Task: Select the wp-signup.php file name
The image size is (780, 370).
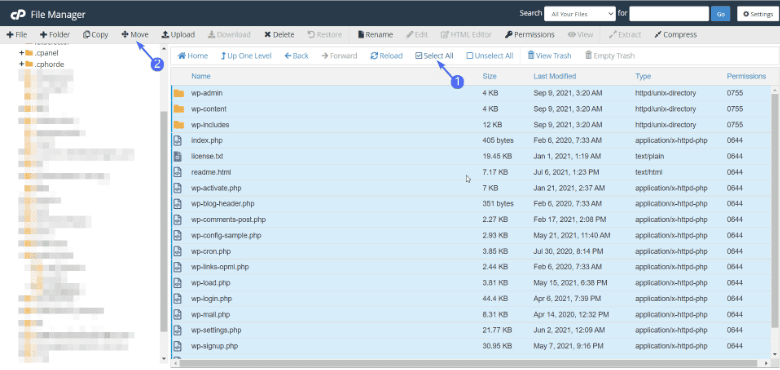Action: (x=215, y=346)
